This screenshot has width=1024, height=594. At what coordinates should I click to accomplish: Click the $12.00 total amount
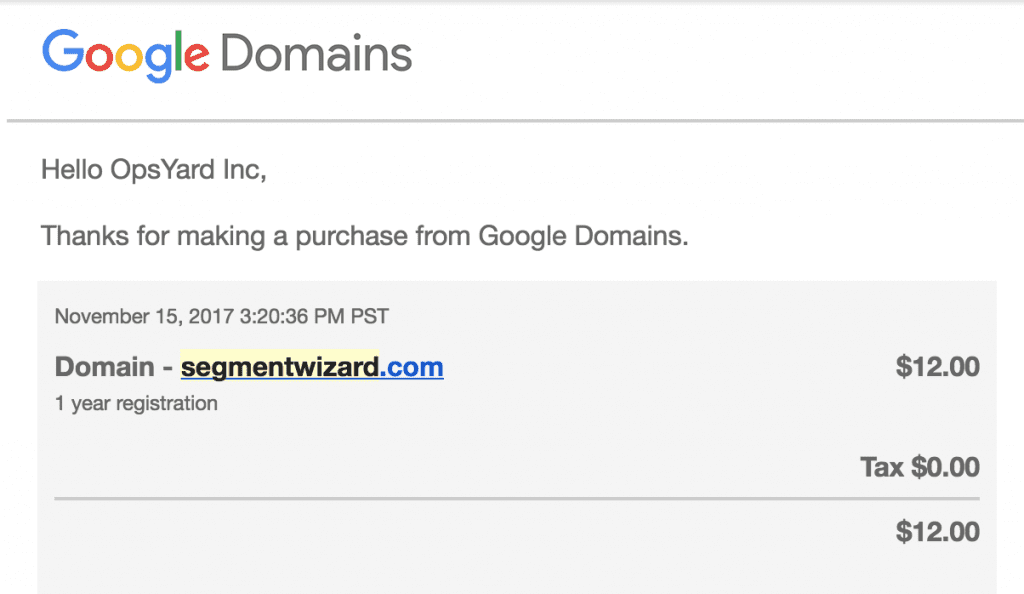[x=938, y=532]
